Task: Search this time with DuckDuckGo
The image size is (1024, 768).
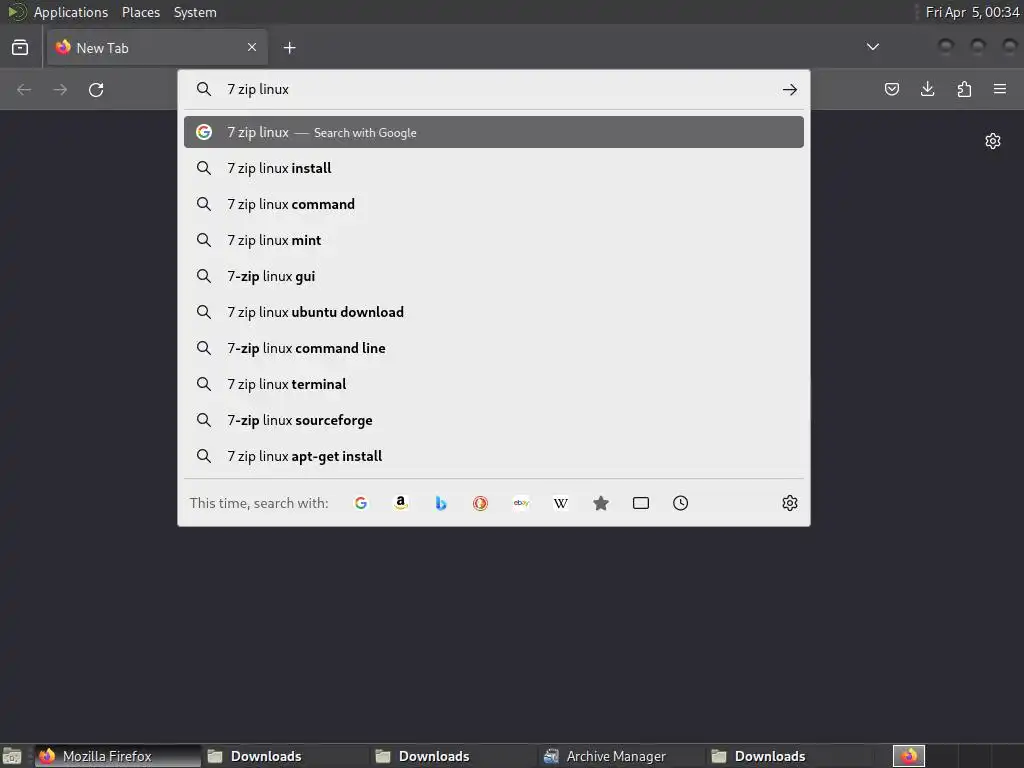Action: click(481, 503)
